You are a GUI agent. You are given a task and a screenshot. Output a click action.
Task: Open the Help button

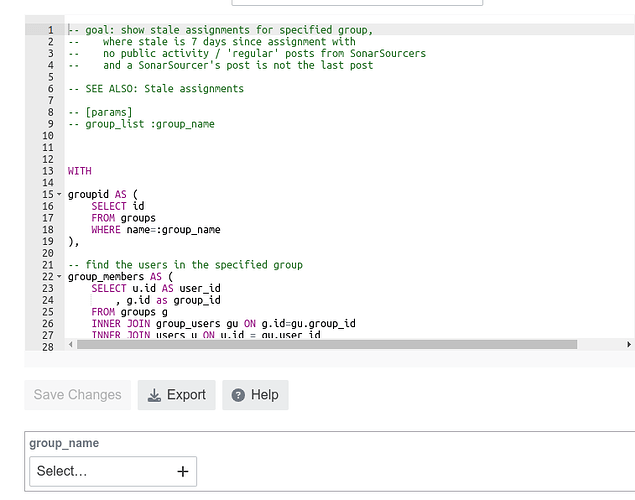point(255,395)
